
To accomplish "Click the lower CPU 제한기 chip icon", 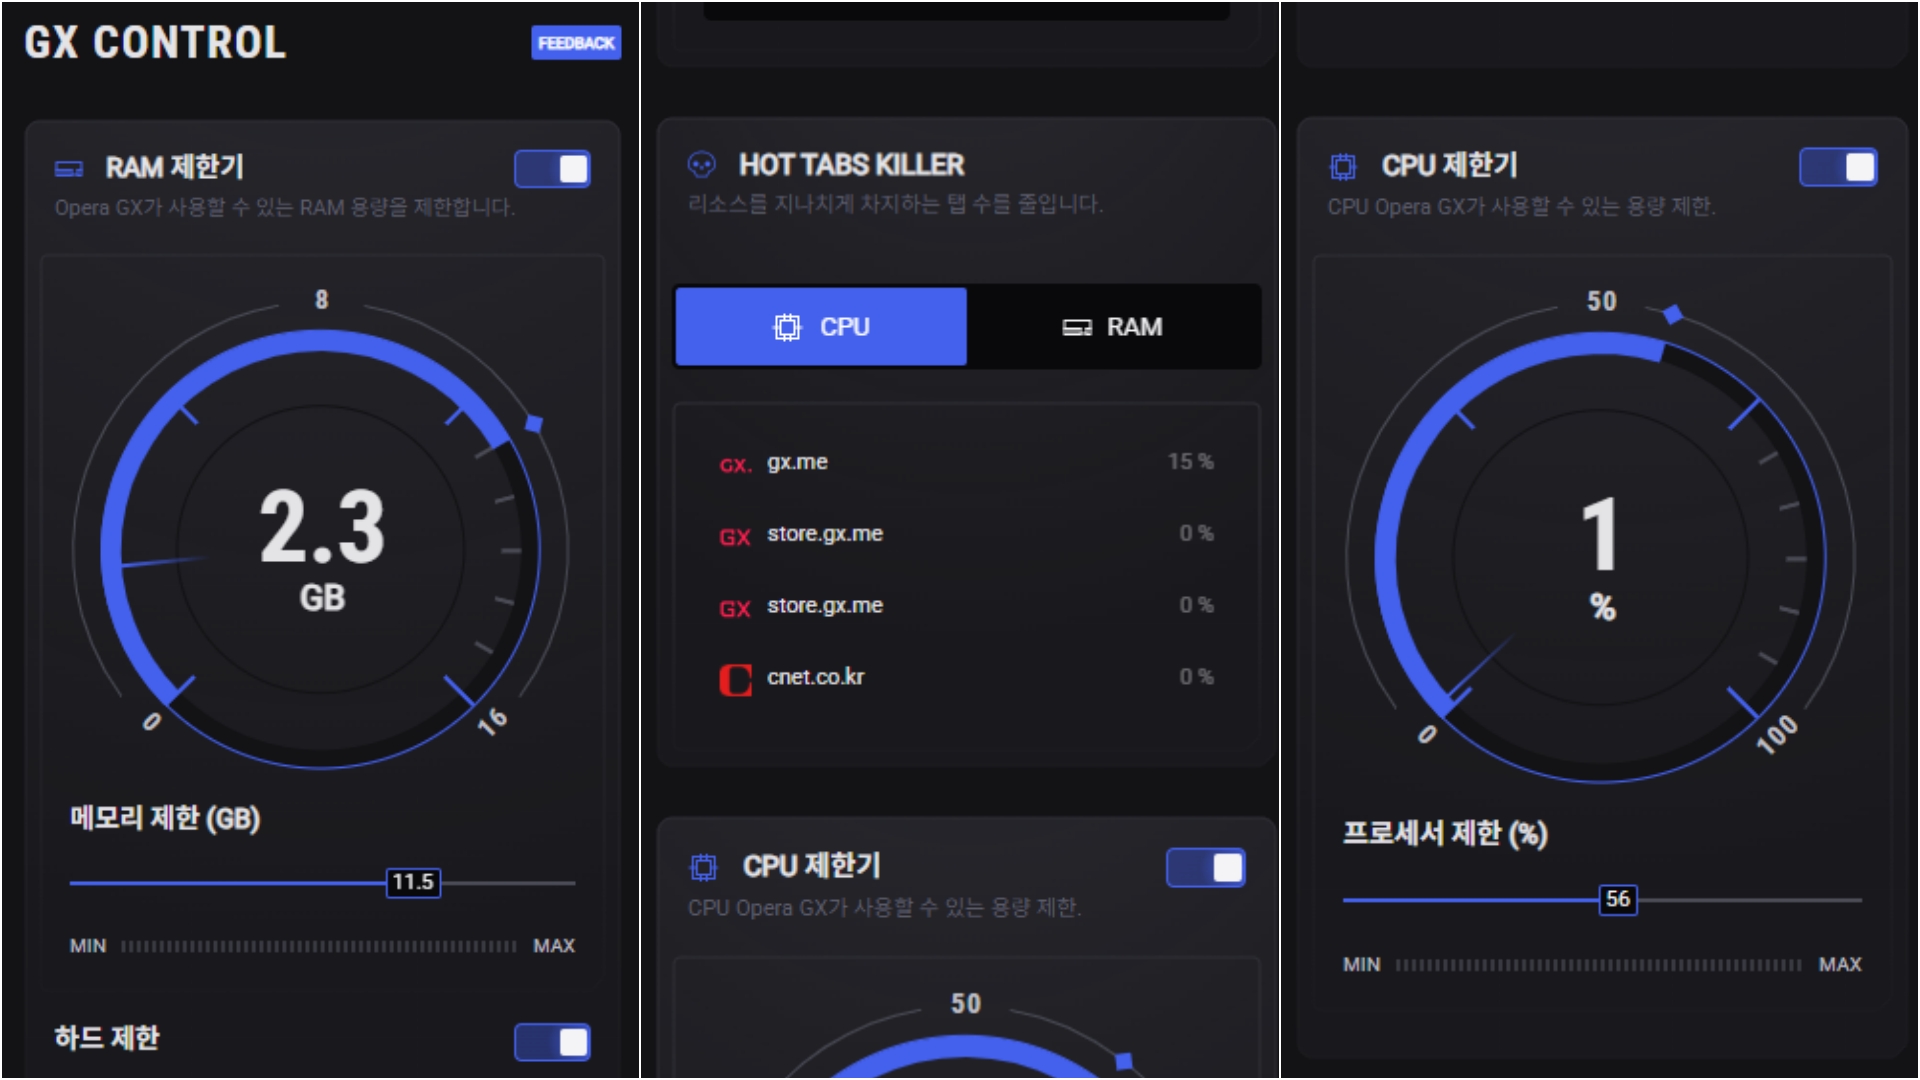I will [704, 867].
